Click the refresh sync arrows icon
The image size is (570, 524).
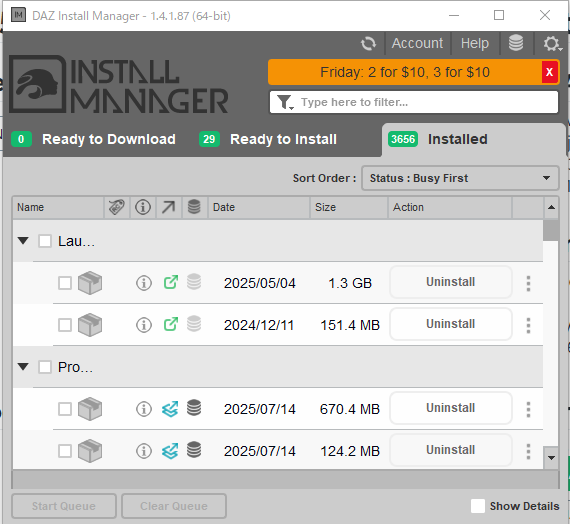368,44
